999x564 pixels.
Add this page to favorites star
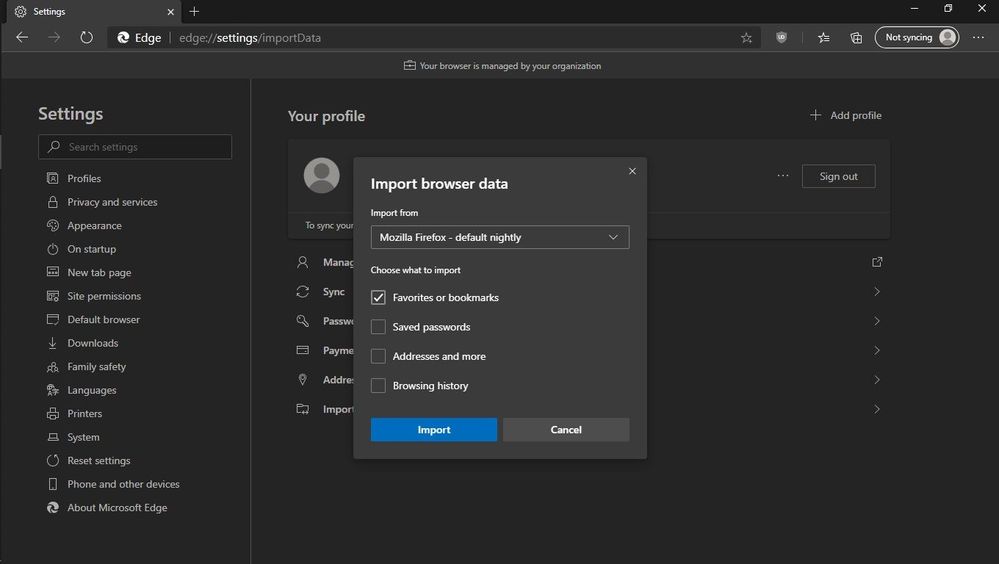click(x=746, y=38)
